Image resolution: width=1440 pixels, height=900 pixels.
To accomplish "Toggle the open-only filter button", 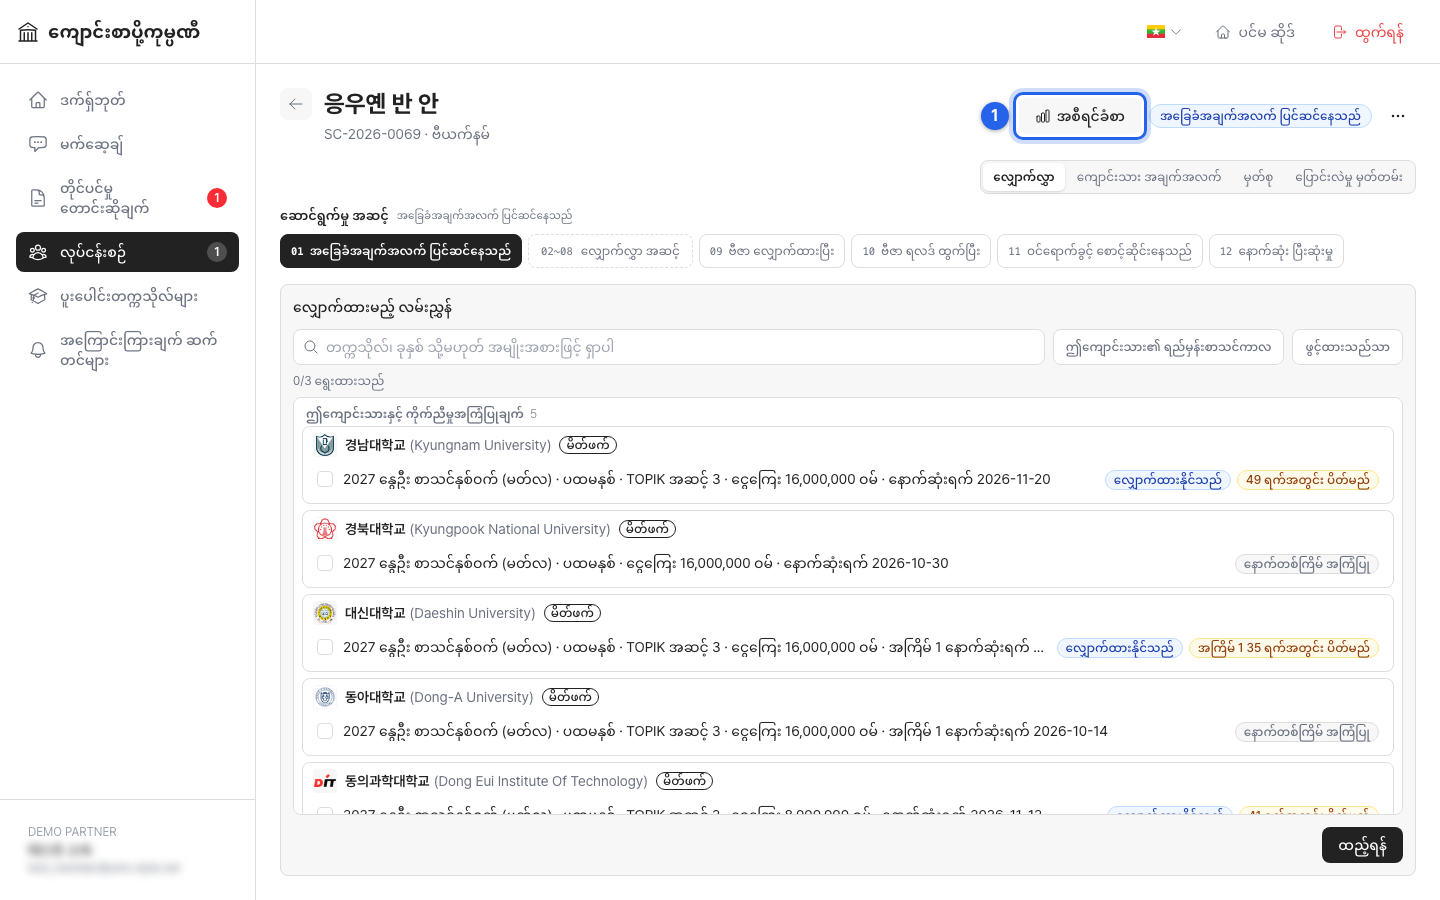I will 1347,348.
